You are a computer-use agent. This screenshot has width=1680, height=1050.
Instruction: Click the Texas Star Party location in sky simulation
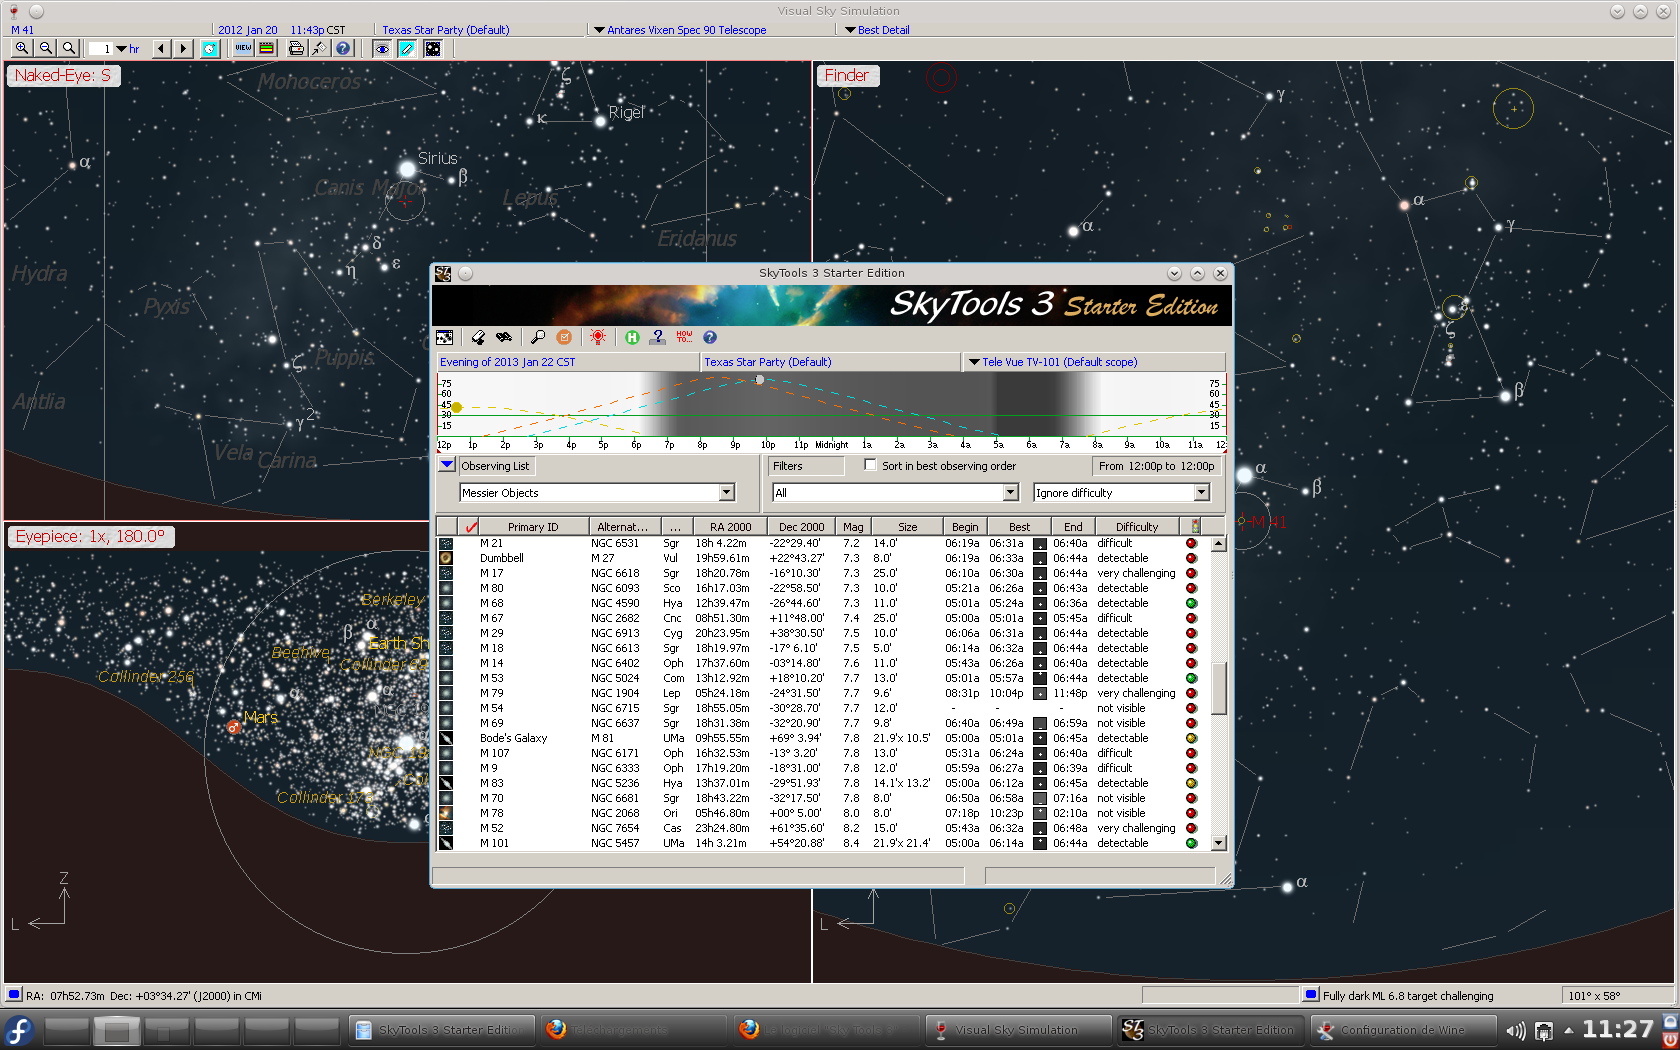pos(445,30)
